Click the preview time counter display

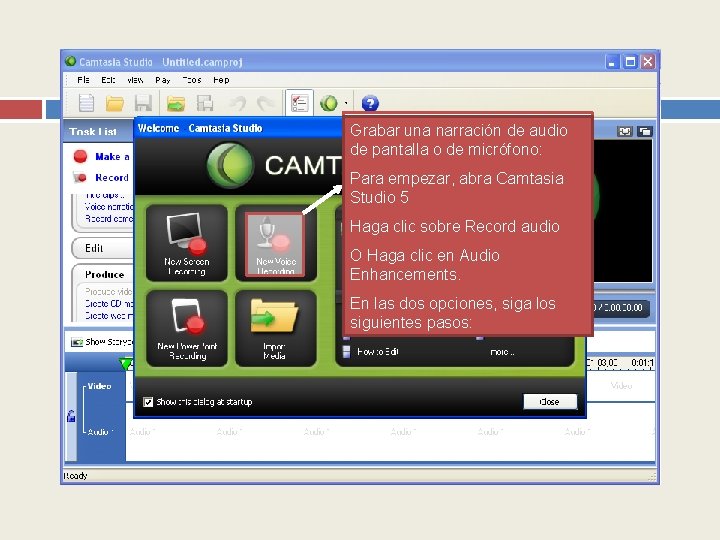pos(619,308)
